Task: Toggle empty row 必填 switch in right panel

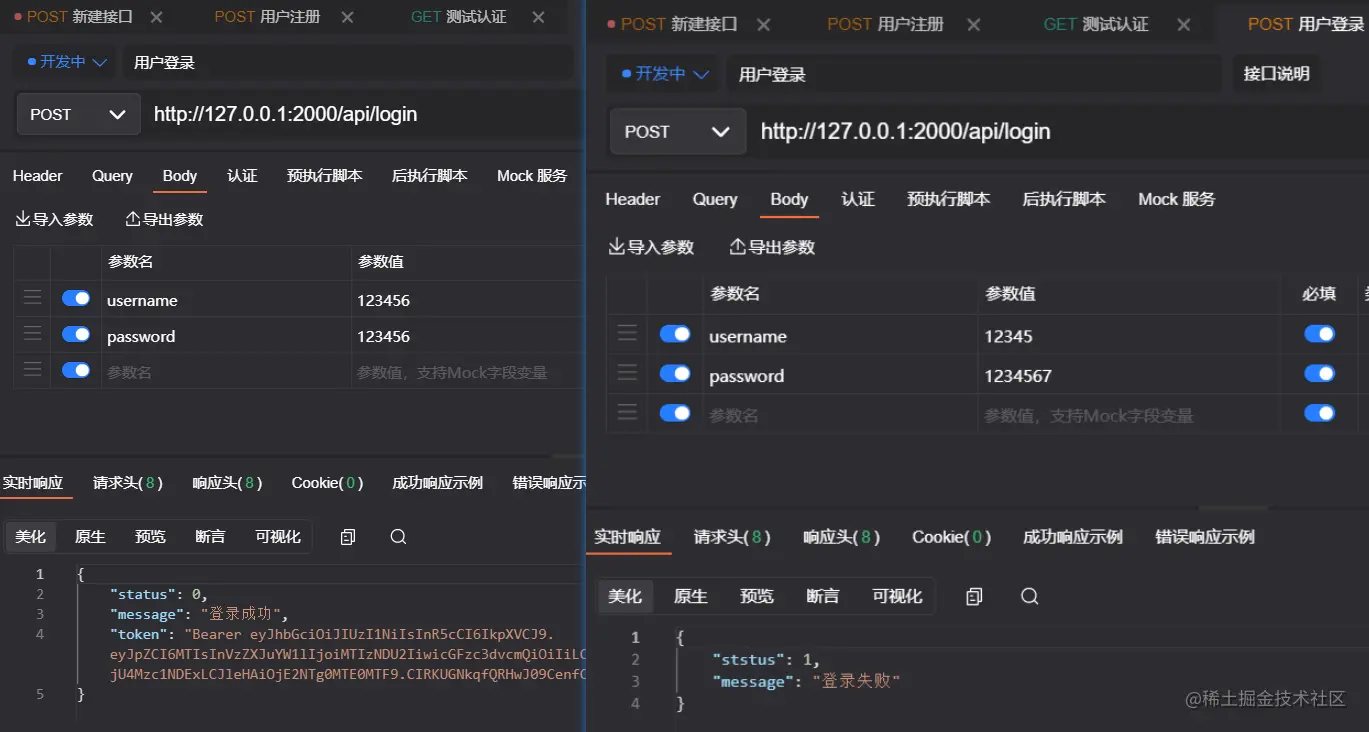Action: click(x=1319, y=412)
